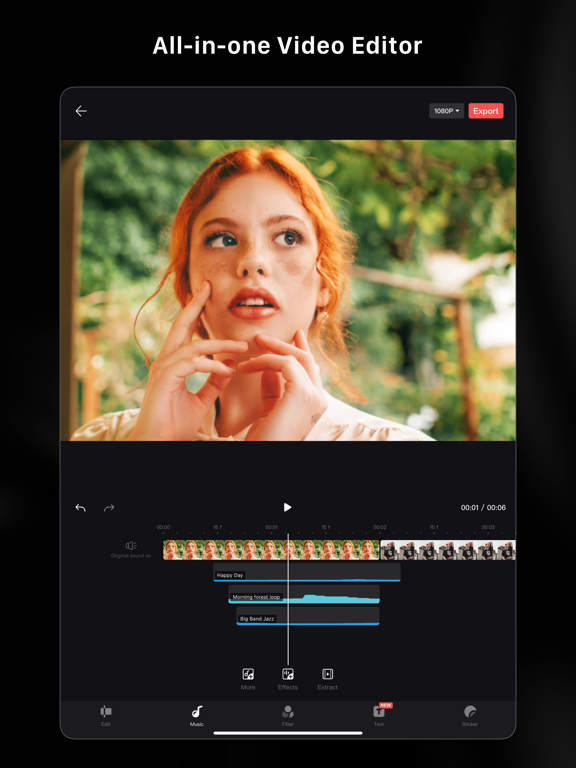Open the Sticker tab
The width and height of the screenshot is (576, 768).
click(470, 716)
